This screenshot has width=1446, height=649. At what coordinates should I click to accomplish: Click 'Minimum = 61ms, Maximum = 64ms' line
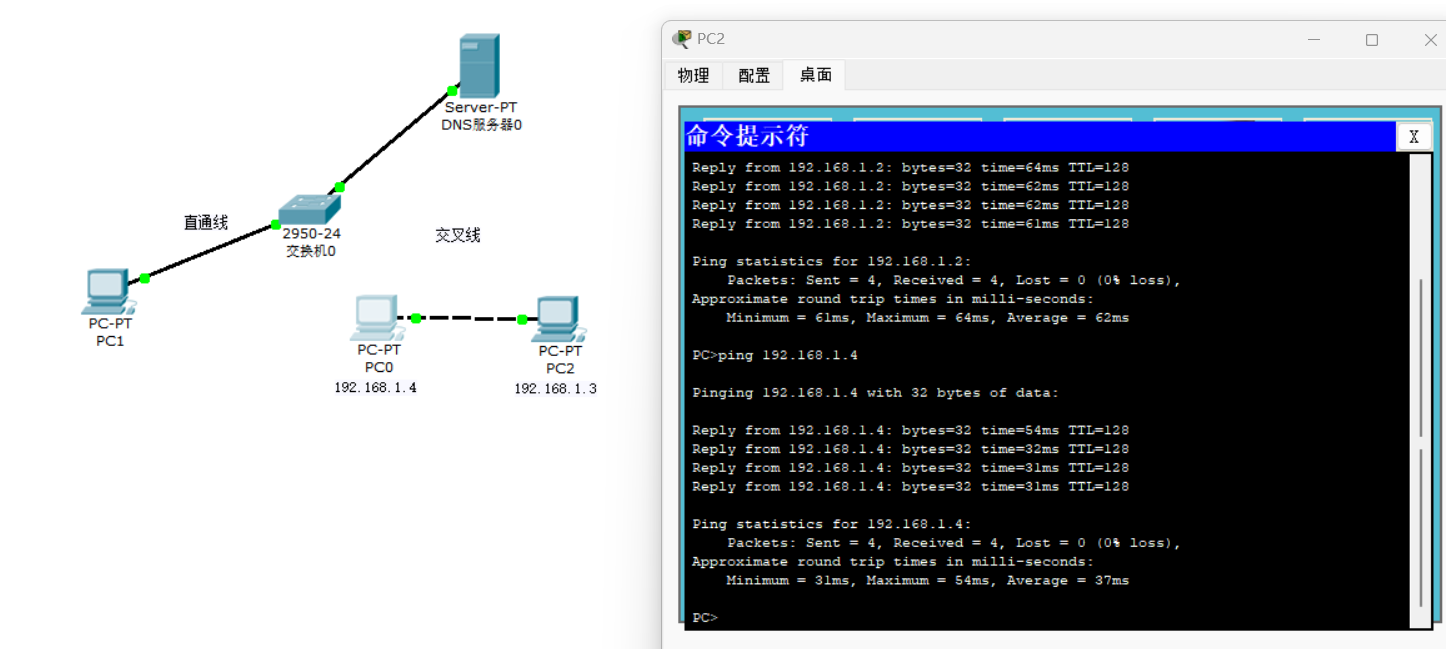[x=928, y=318]
